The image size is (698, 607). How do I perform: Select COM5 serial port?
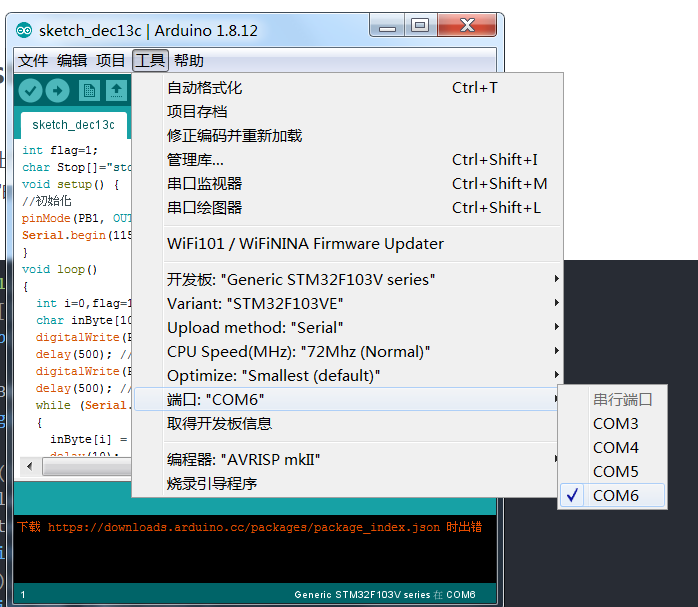click(x=613, y=472)
